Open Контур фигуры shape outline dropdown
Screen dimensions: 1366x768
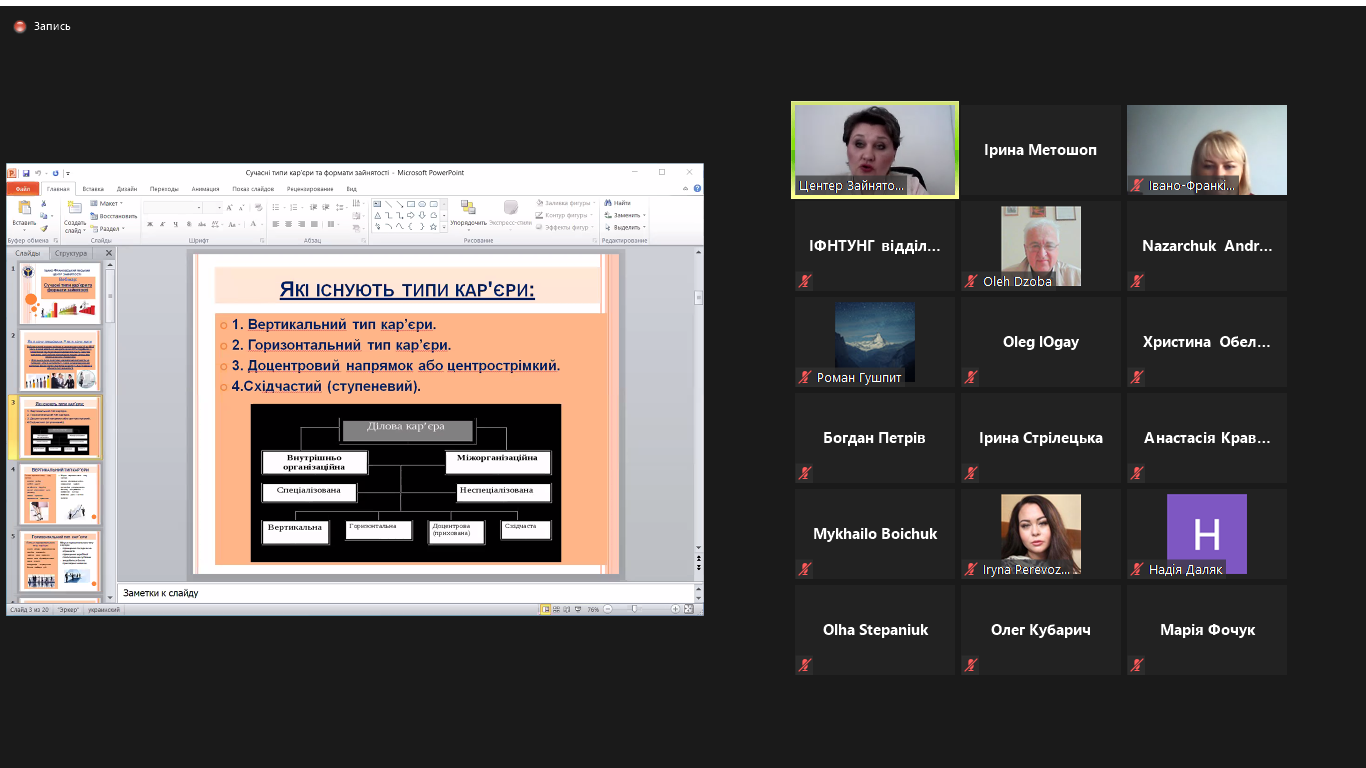(564, 215)
